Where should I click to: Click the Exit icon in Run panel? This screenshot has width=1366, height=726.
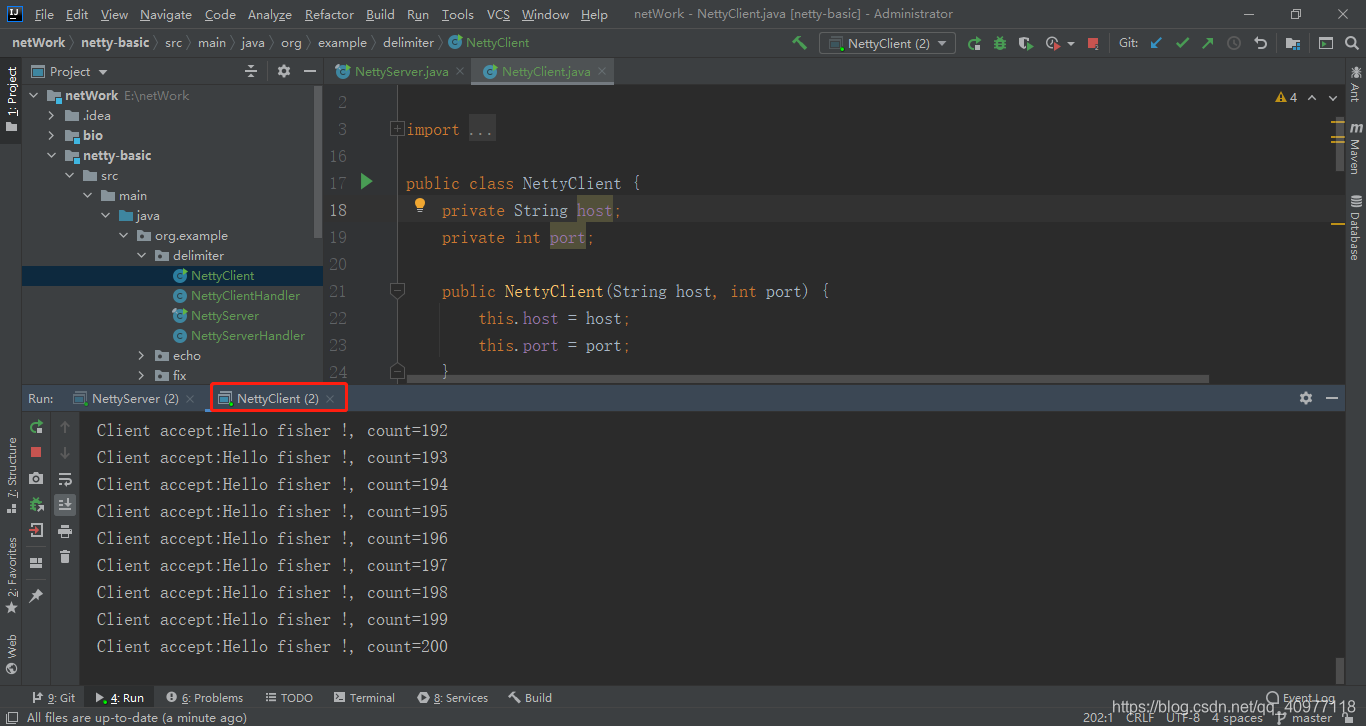pyautogui.click(x=36, y=531)
